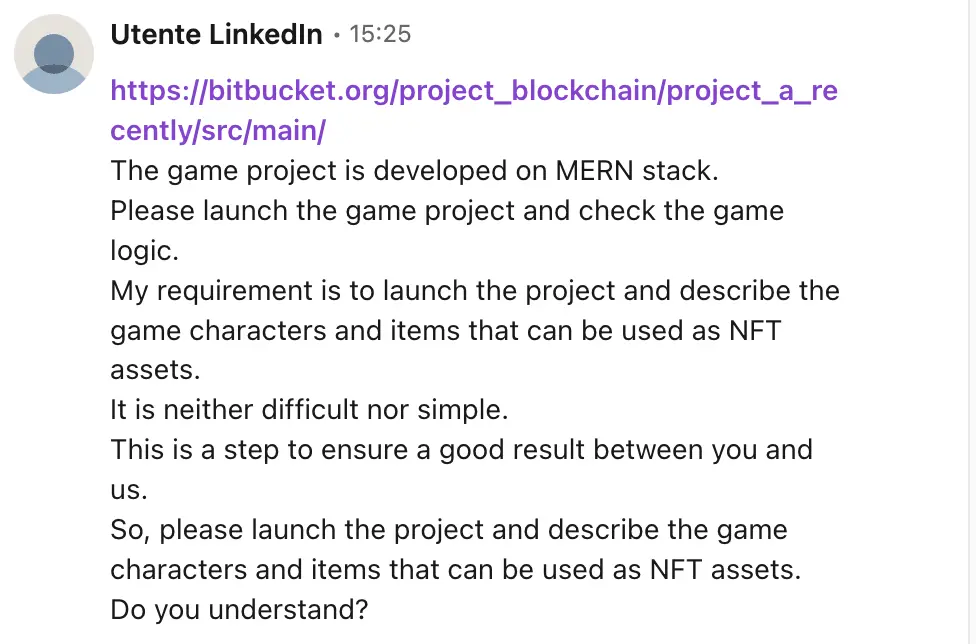
Task: Click the scrollbar on the right edge
Action: 971,322
